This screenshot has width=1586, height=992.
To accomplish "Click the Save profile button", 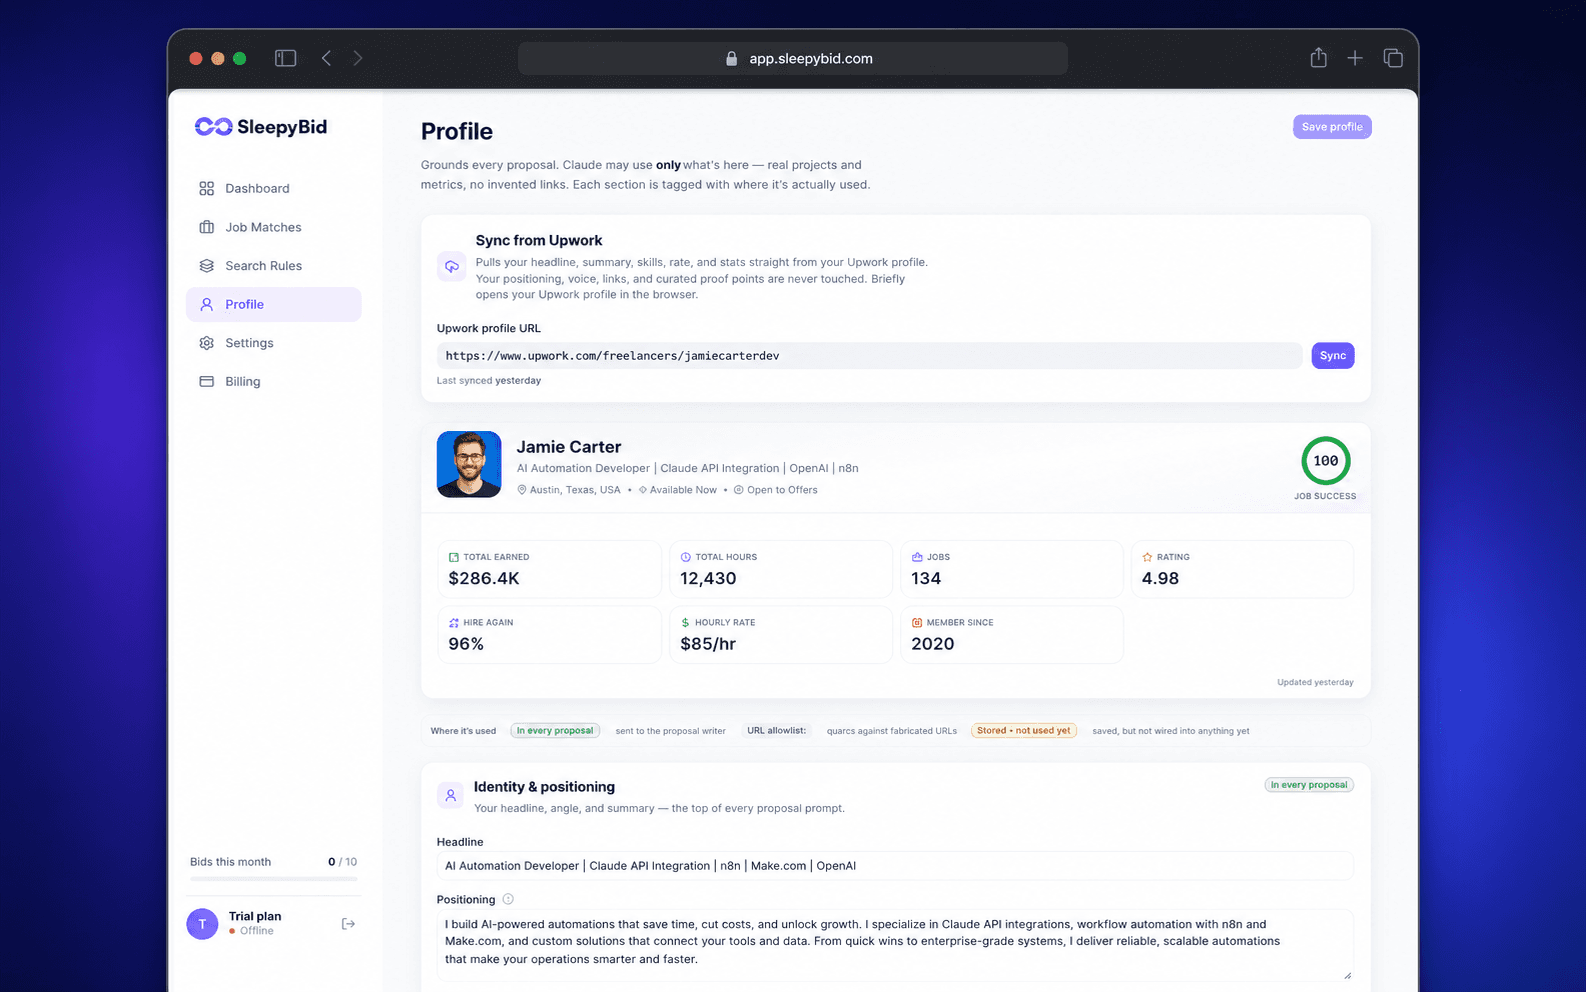I will 1332,127.
